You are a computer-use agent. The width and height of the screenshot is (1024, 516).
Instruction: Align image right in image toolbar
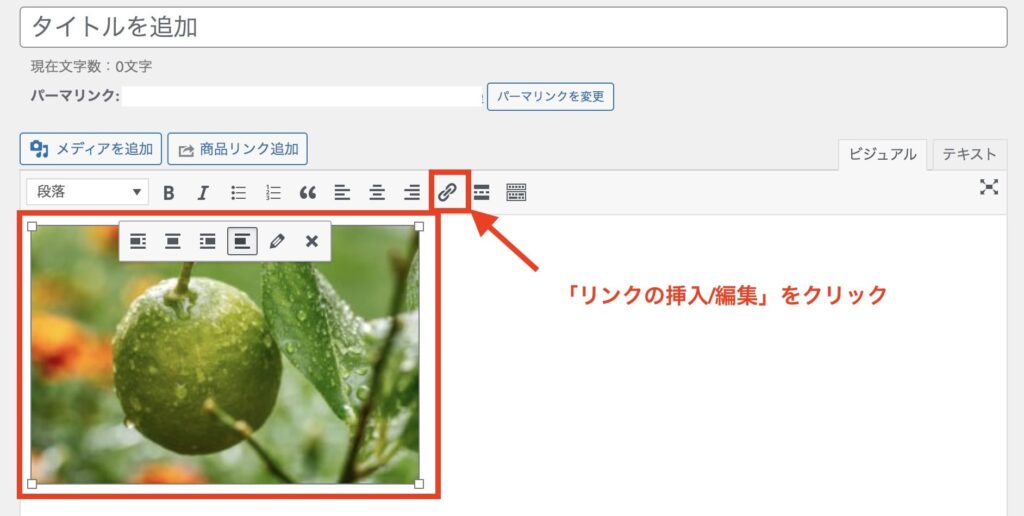(x=207, y=242)
